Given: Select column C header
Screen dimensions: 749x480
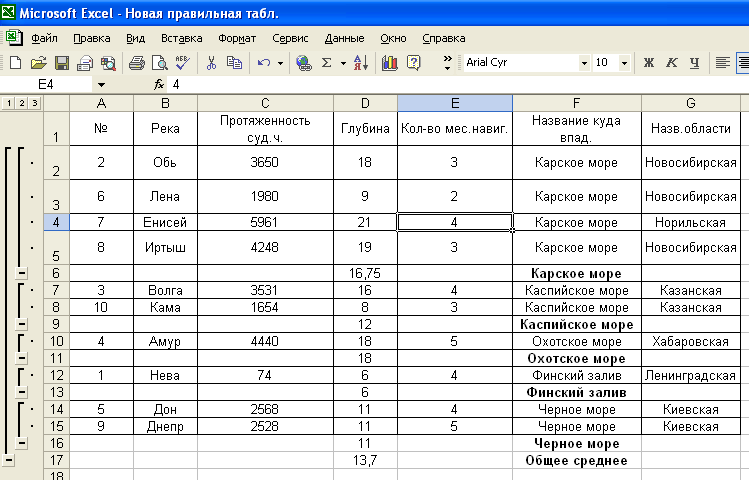Looking at the screenshot, I should click(x=265, y=103).
